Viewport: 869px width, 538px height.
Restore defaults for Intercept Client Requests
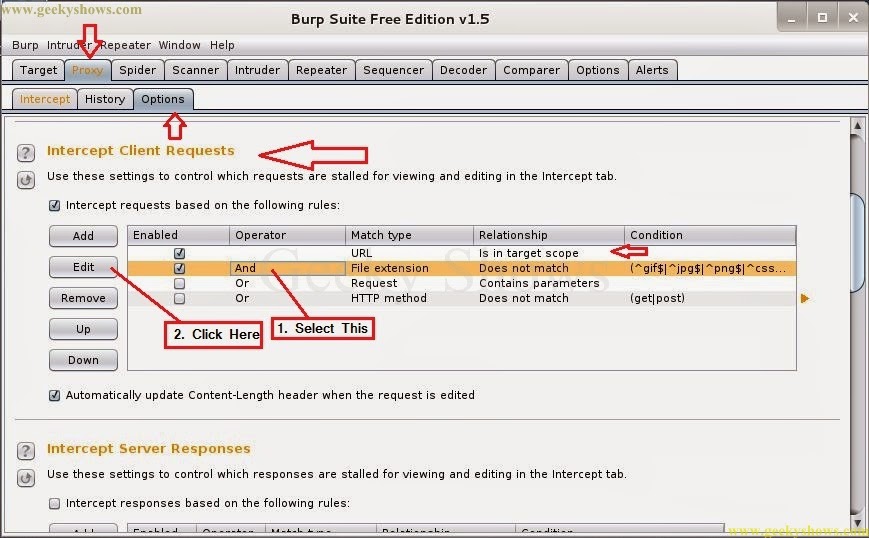click(x=25, y=180)
